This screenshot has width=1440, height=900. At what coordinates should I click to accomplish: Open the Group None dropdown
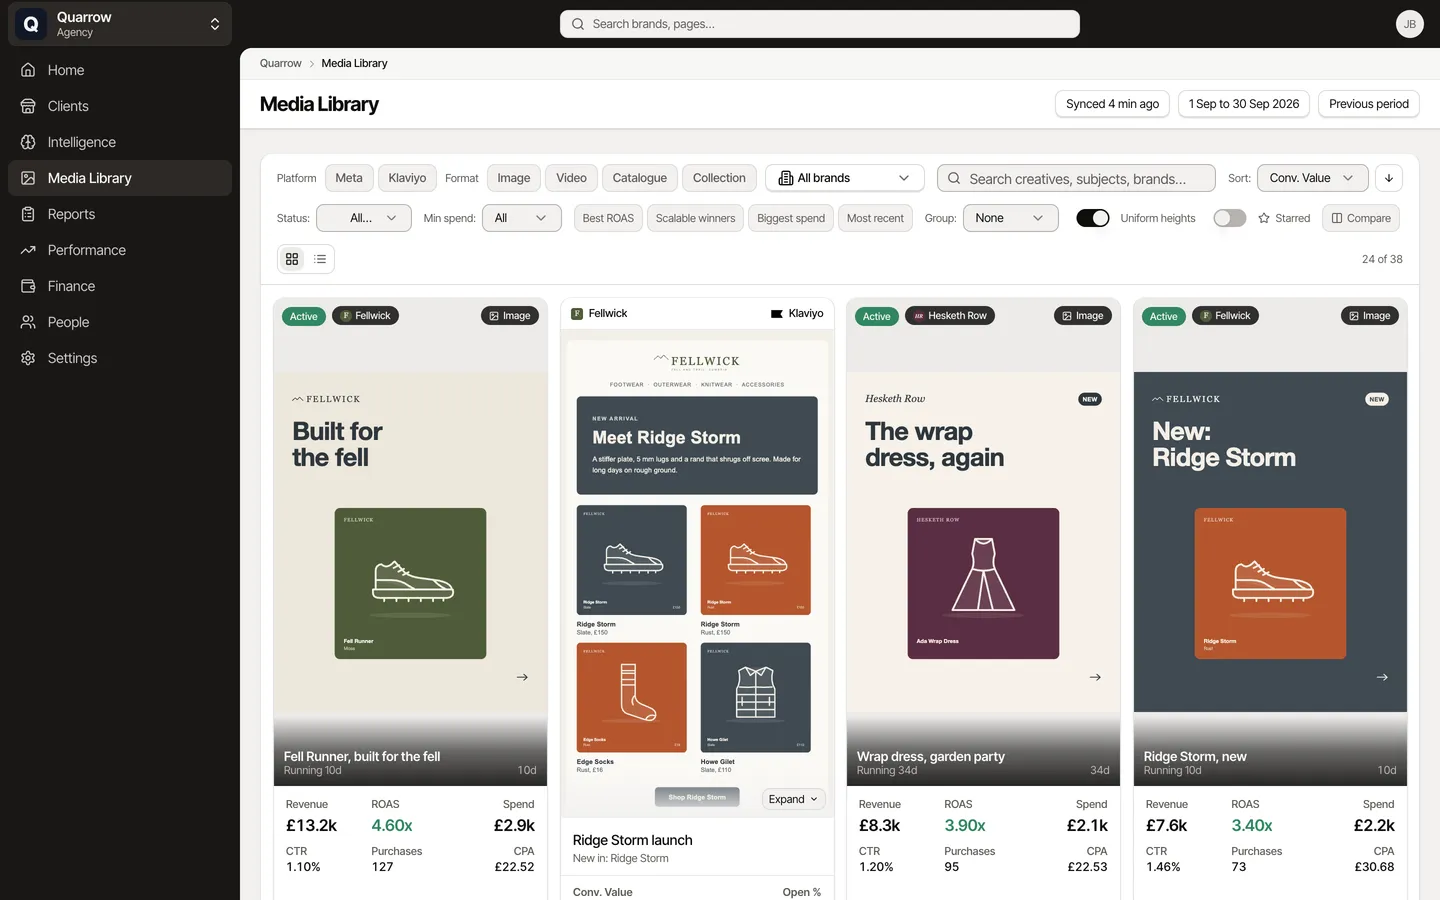pyautogui.click(x=1010, y=218)
